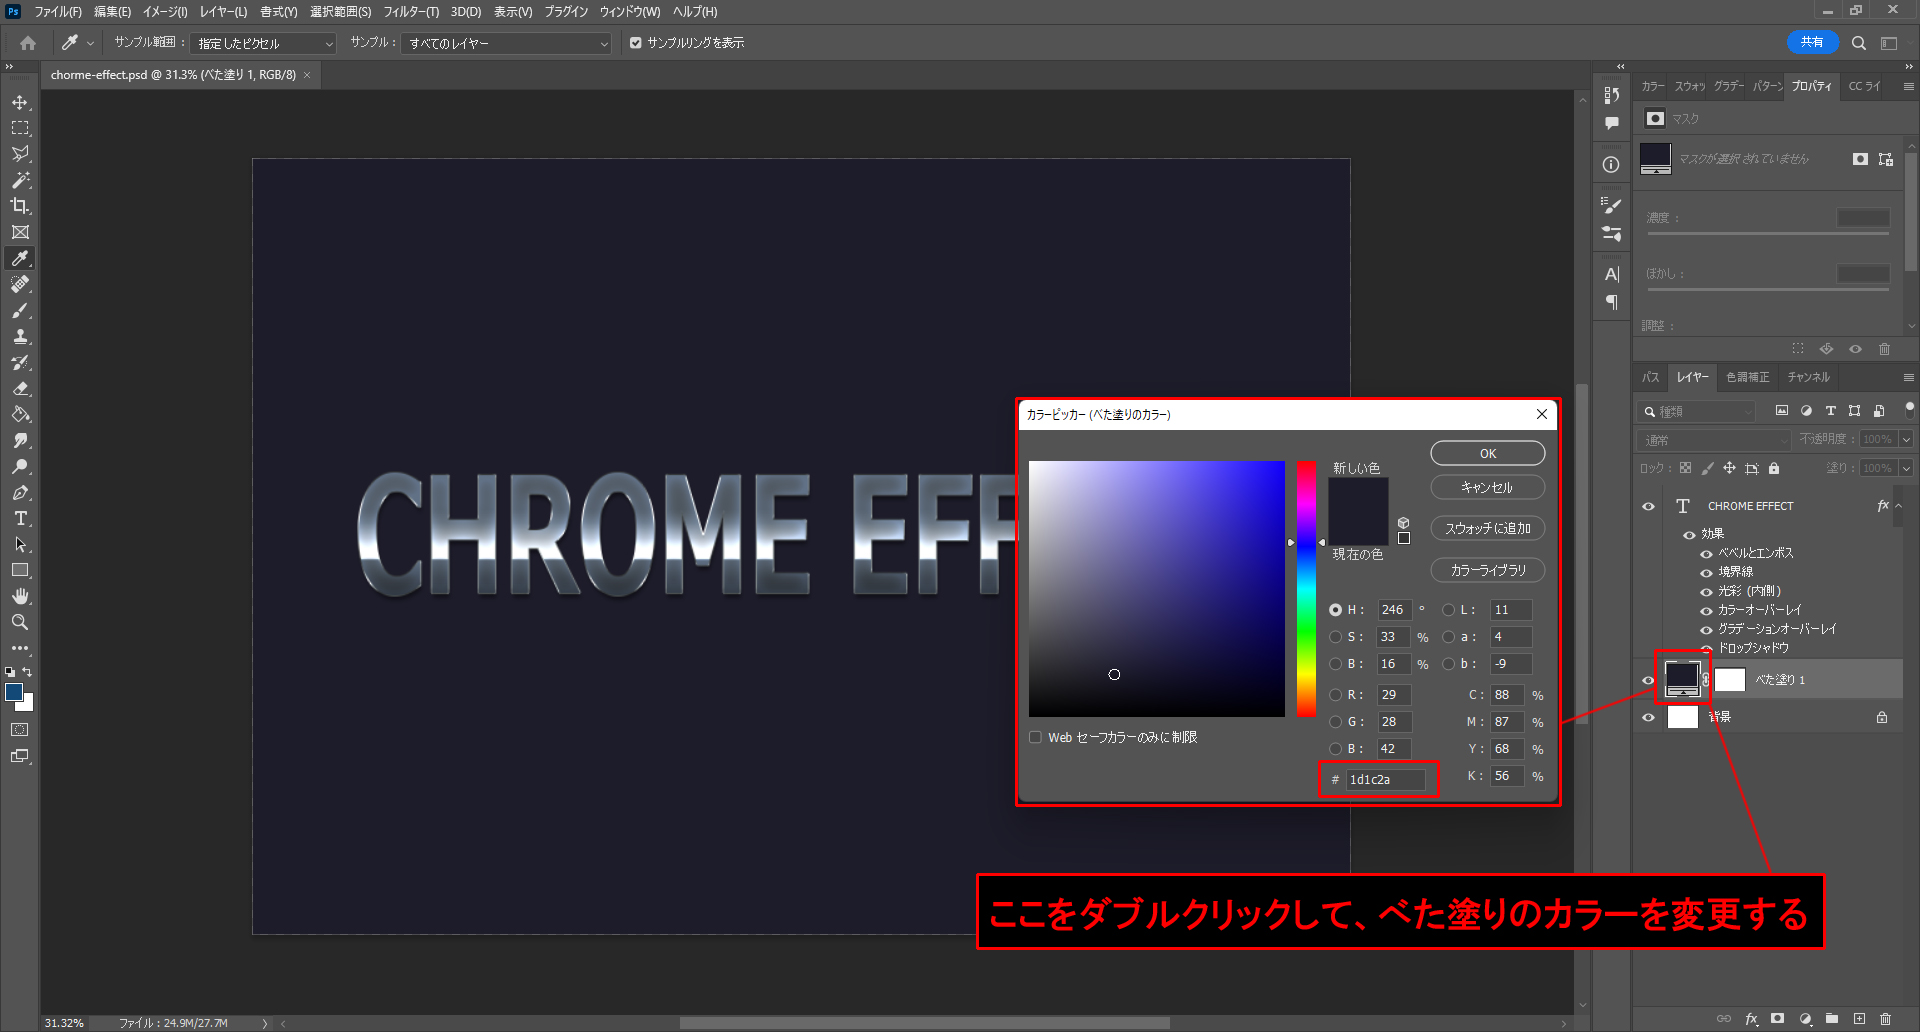
Task: Select the Crop tool
Action: pyautogui.click(x=20, y=206)
